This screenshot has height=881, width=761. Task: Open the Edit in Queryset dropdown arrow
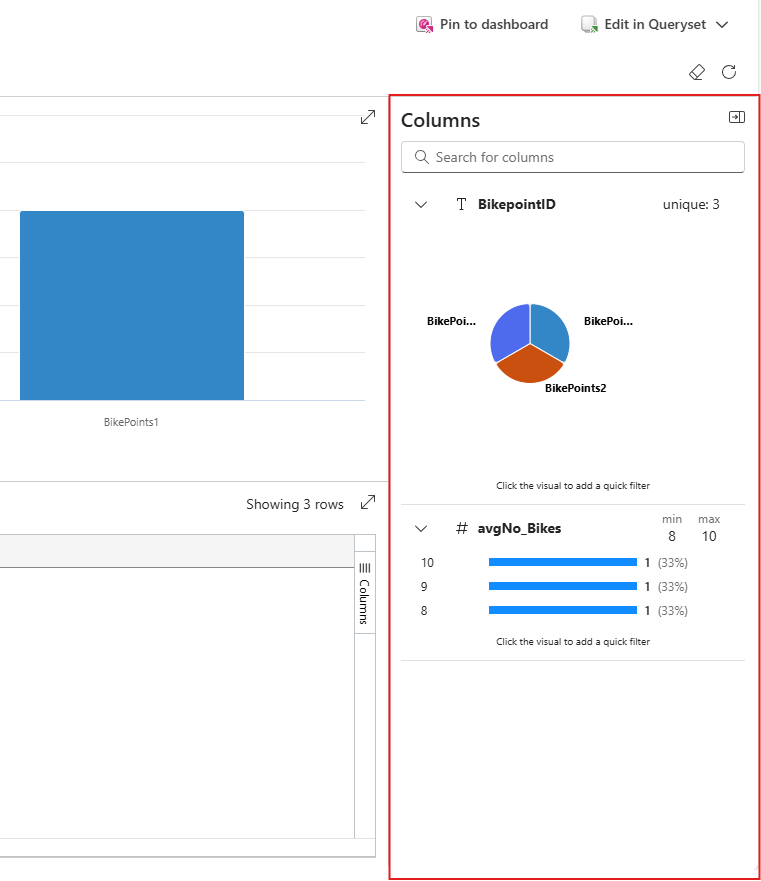coord(722,25)
